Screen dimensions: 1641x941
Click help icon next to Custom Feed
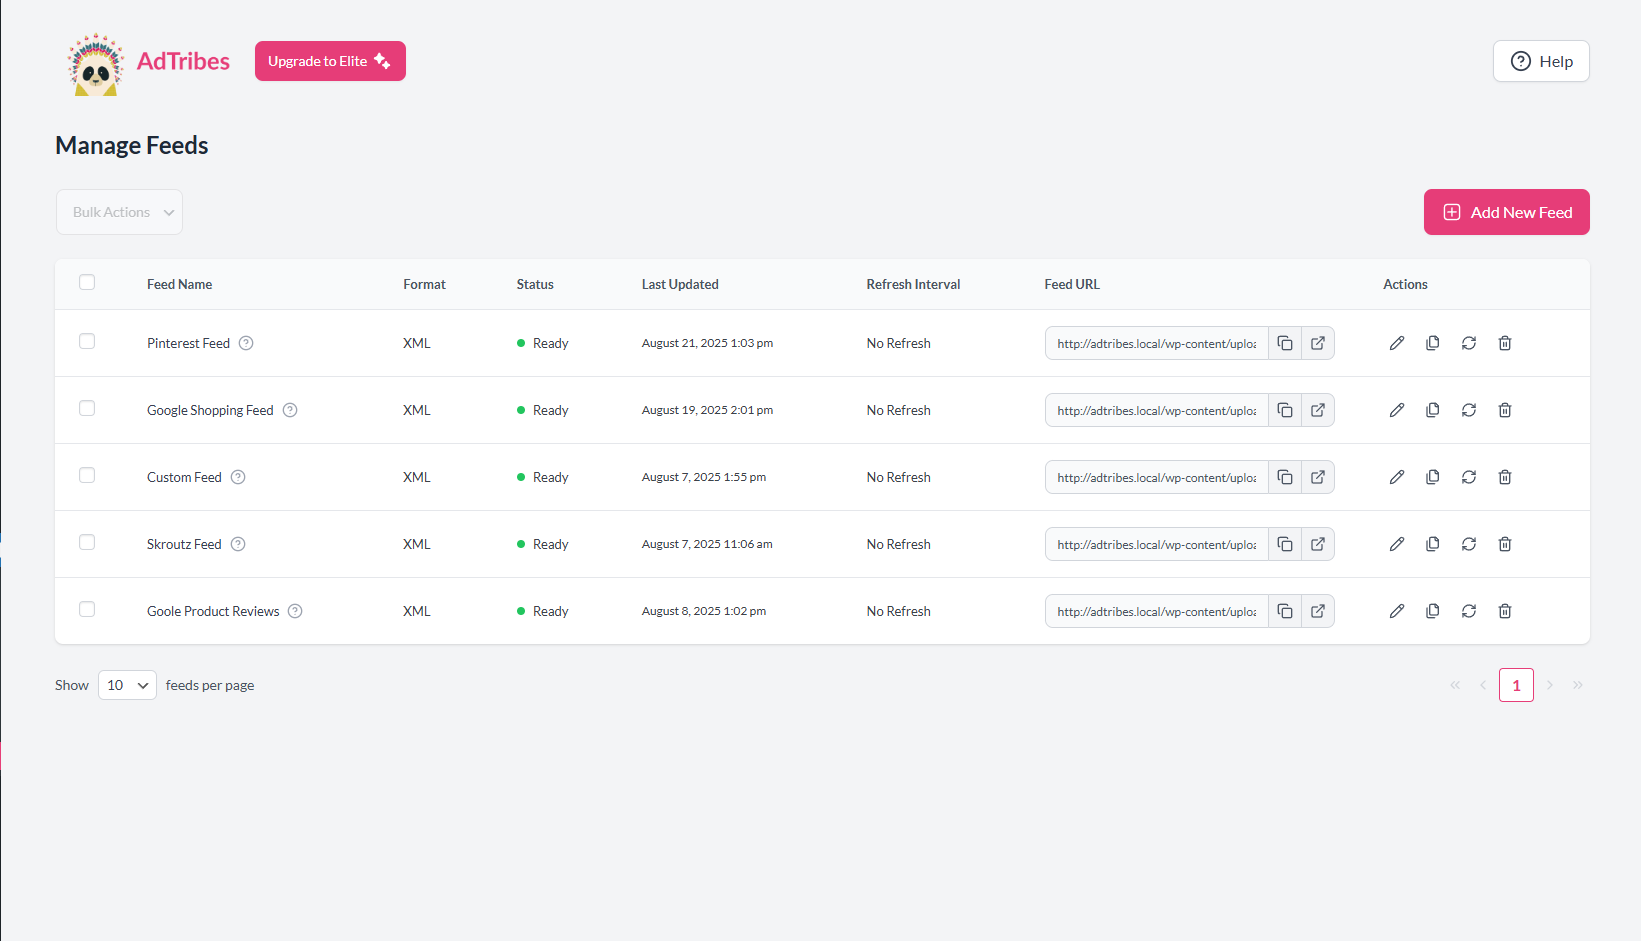point(238,477)
